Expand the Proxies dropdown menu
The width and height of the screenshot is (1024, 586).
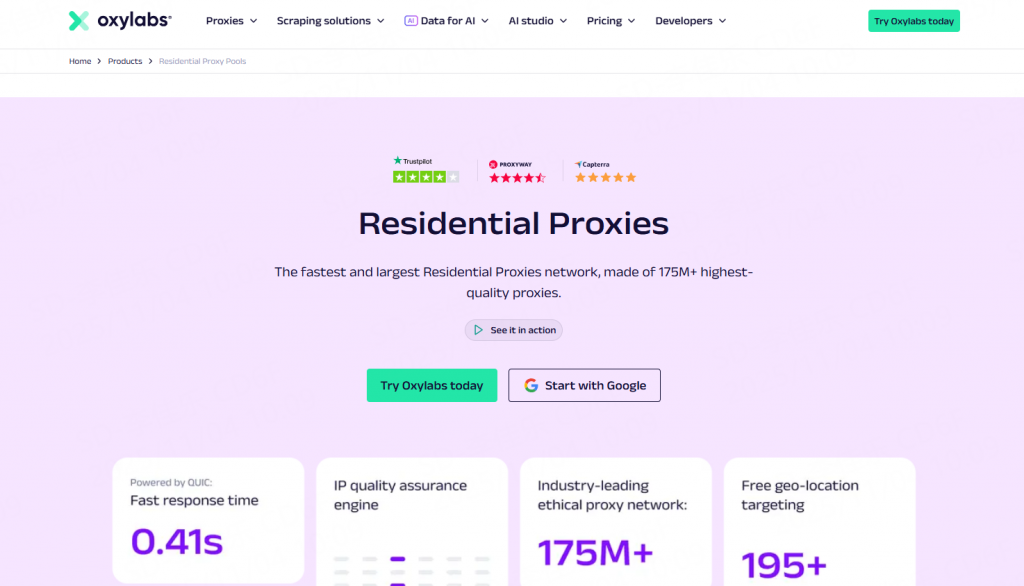pyautogui.click(x=230, y=20)
